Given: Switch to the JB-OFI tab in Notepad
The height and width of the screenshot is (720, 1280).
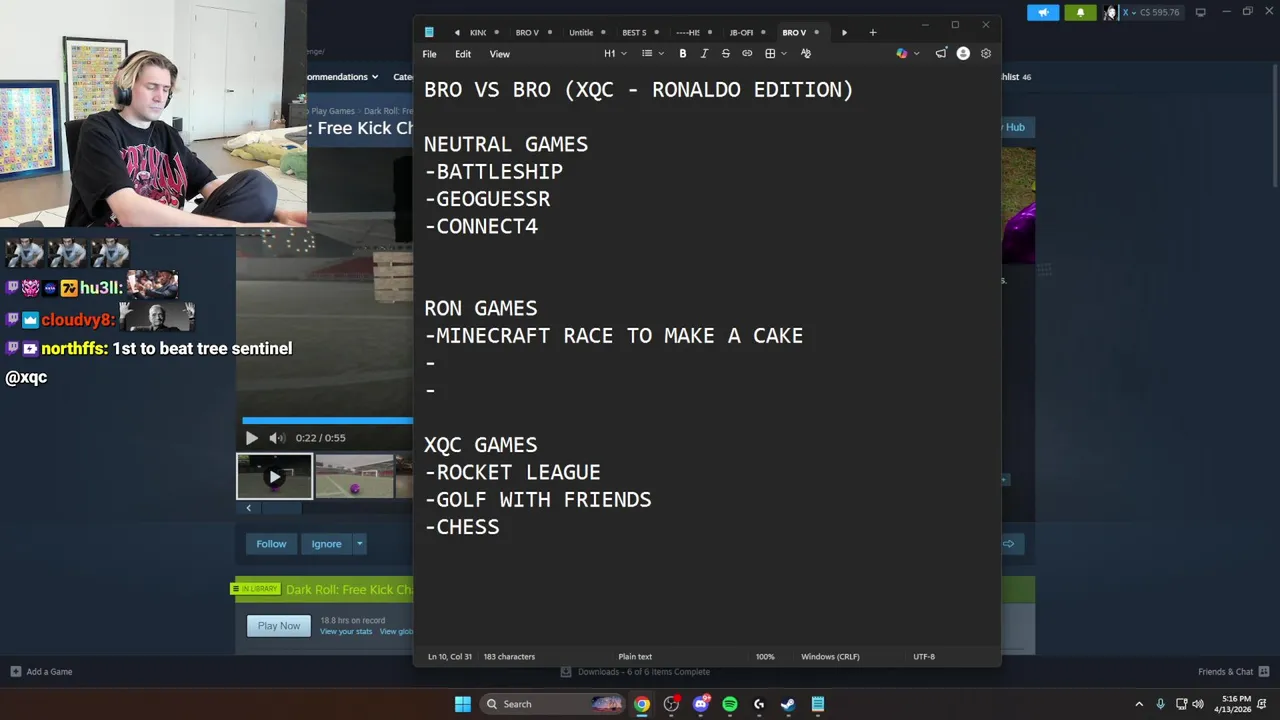Looking at the screenshot, I should (741, 32).
